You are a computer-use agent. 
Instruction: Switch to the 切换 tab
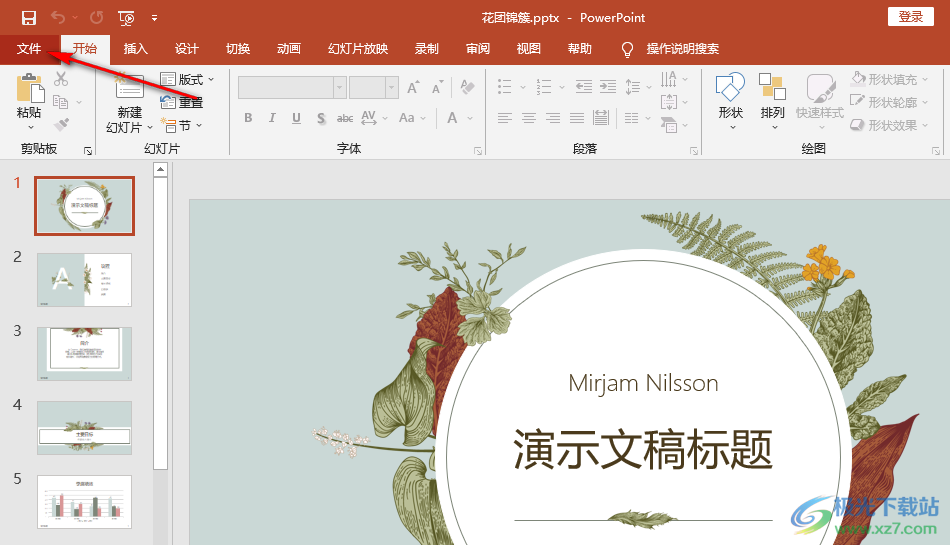click(x=238, y=48)
